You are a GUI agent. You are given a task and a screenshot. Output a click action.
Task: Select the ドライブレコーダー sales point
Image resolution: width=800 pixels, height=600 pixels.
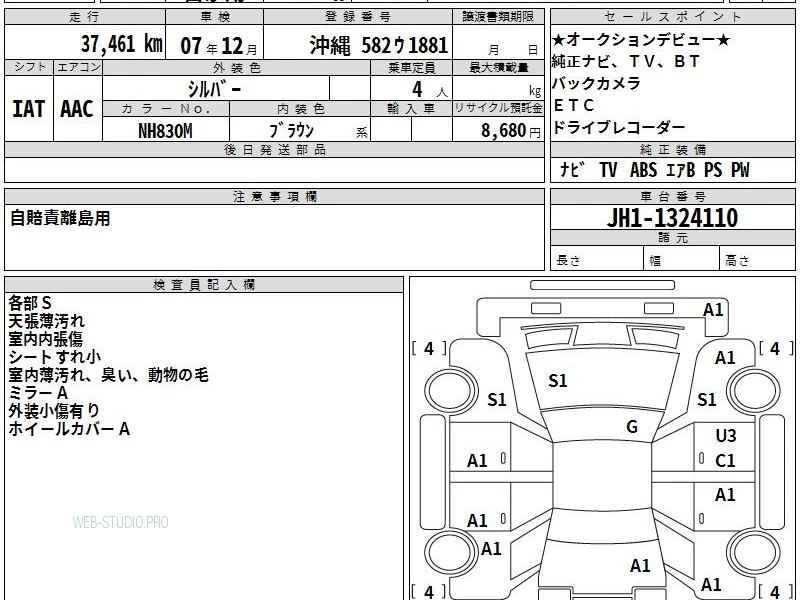coord(618,127)
